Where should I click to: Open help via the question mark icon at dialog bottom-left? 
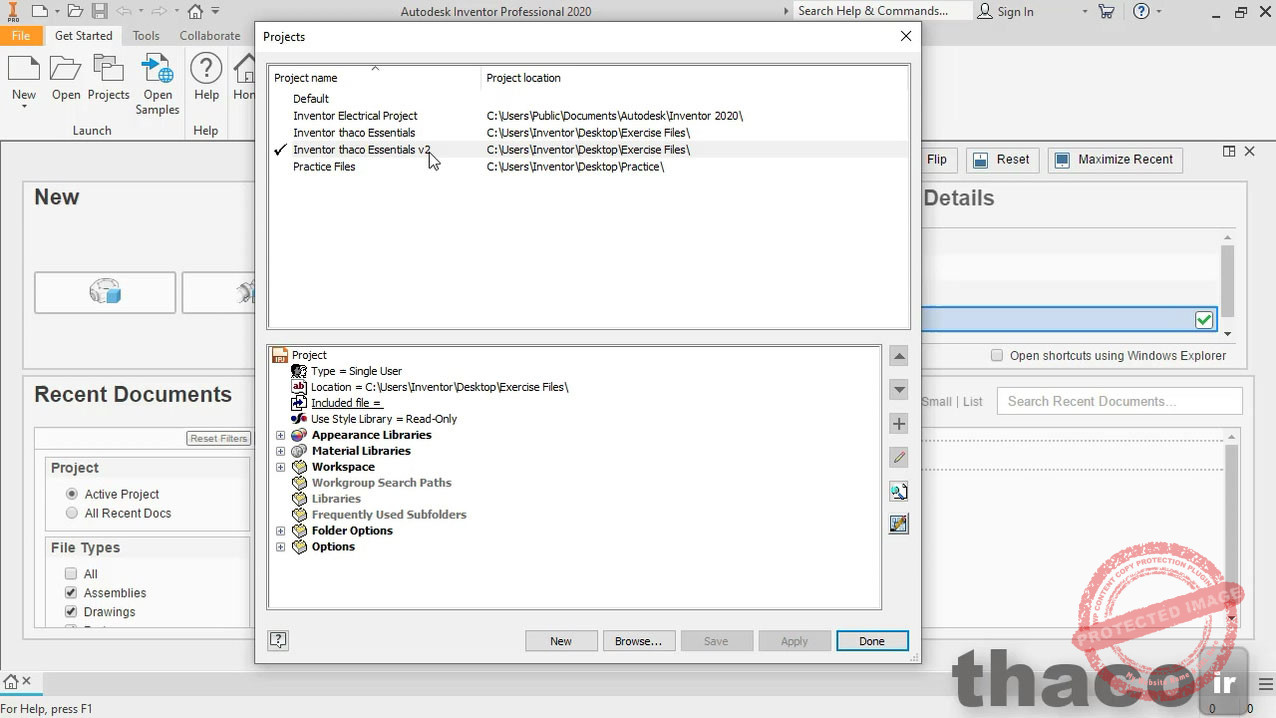[x=279, y=641]
